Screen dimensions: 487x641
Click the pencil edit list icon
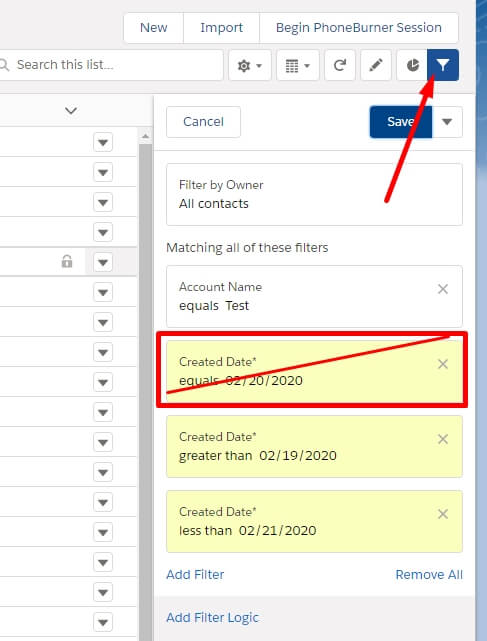[376, 65]
